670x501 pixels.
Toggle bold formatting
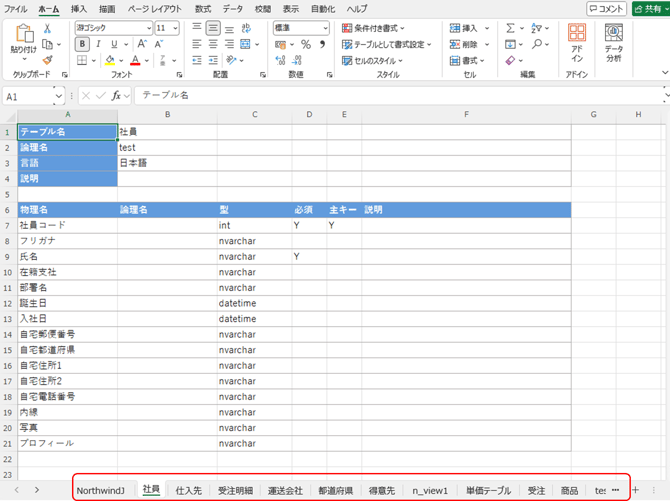point(83,45)
